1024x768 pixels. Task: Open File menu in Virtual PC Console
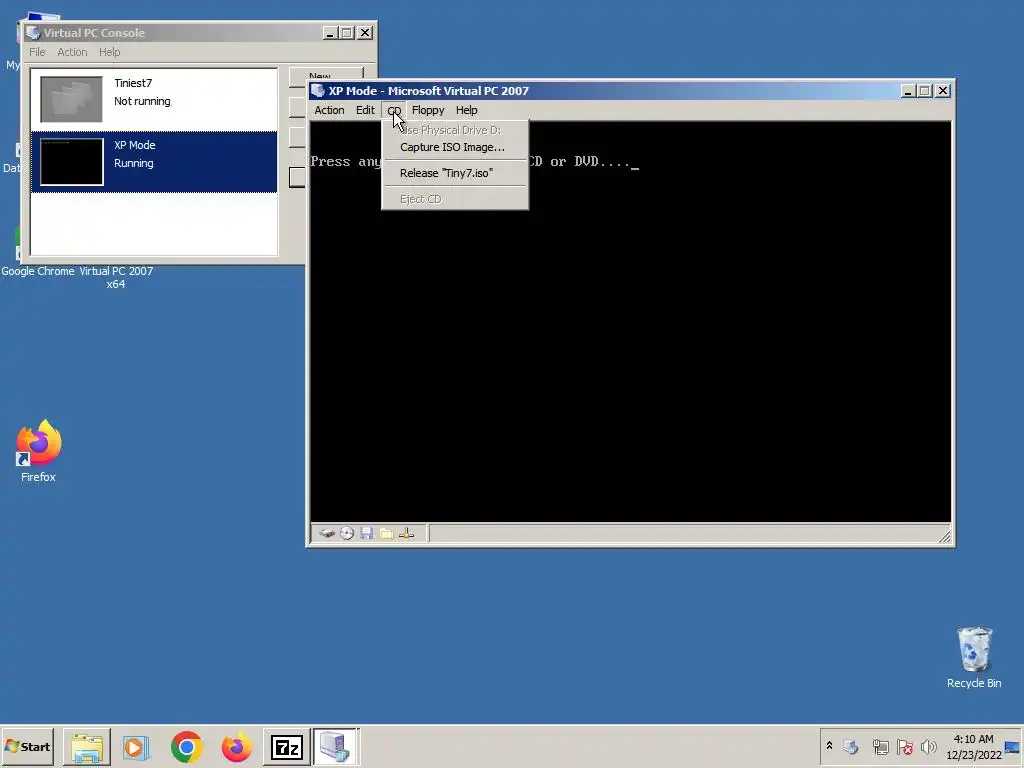37,52
